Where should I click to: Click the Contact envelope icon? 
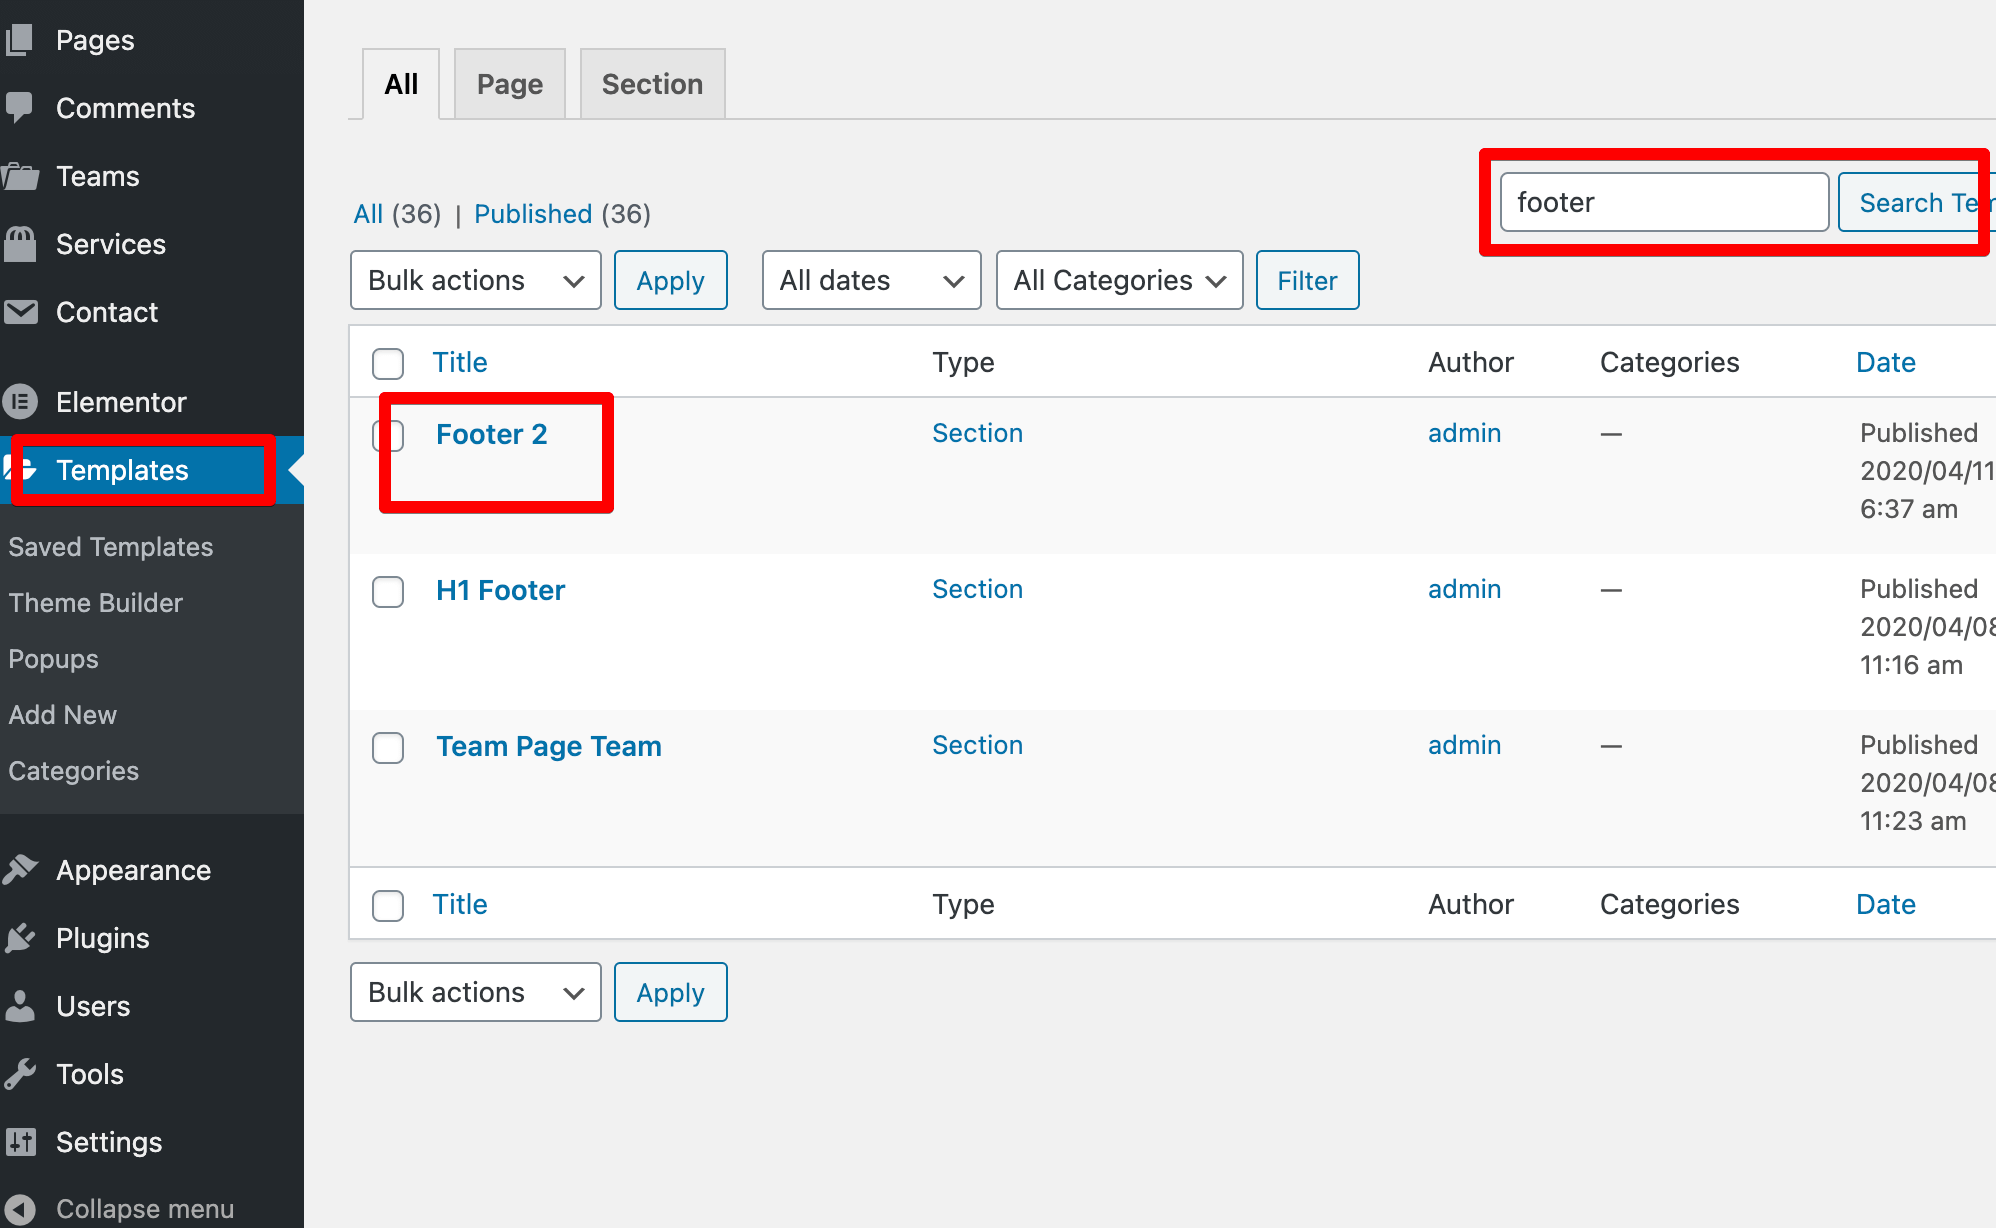(x=20, y=312)
